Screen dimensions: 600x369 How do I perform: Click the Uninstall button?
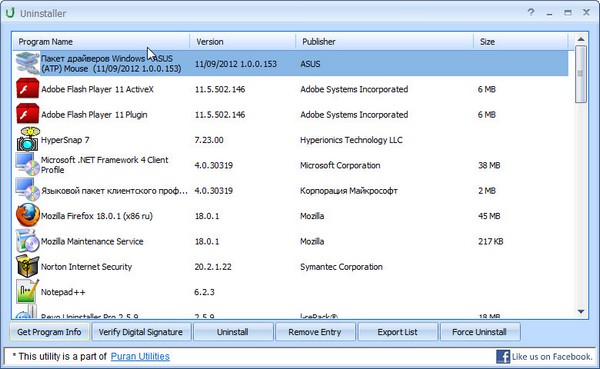(233, 332)
